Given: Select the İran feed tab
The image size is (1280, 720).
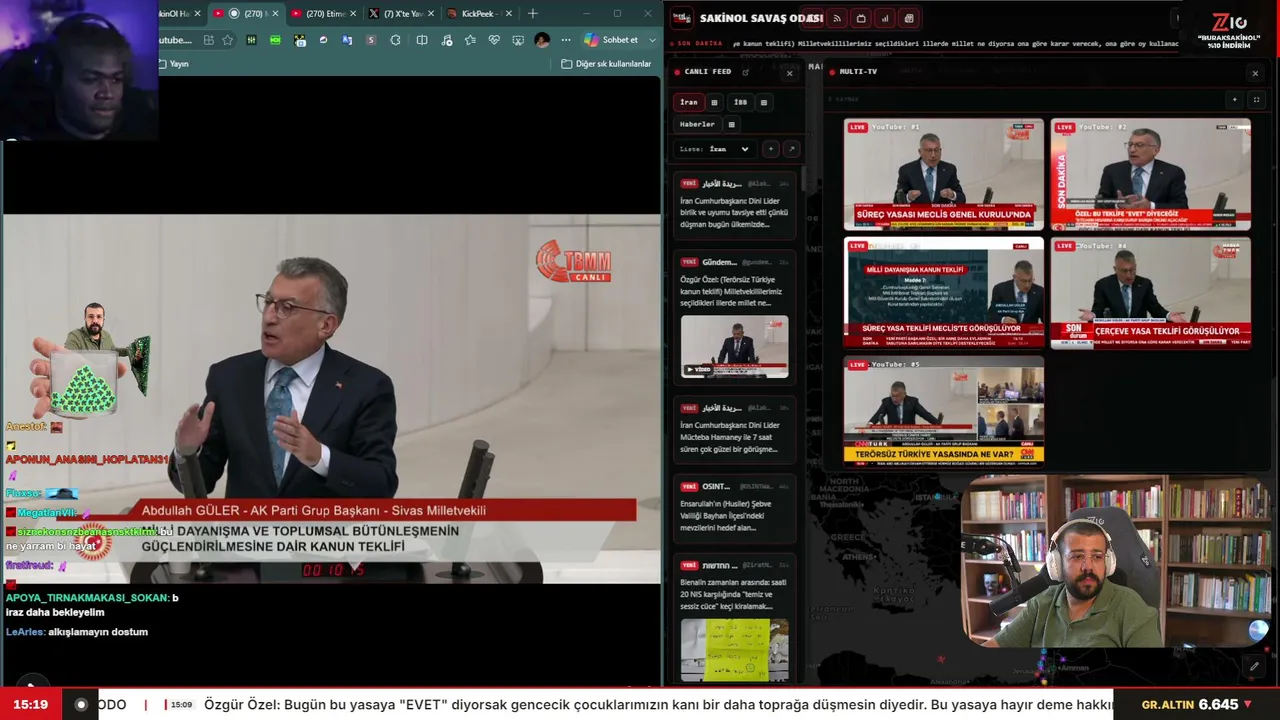Looking at the screenshot, I should point(689,102).
